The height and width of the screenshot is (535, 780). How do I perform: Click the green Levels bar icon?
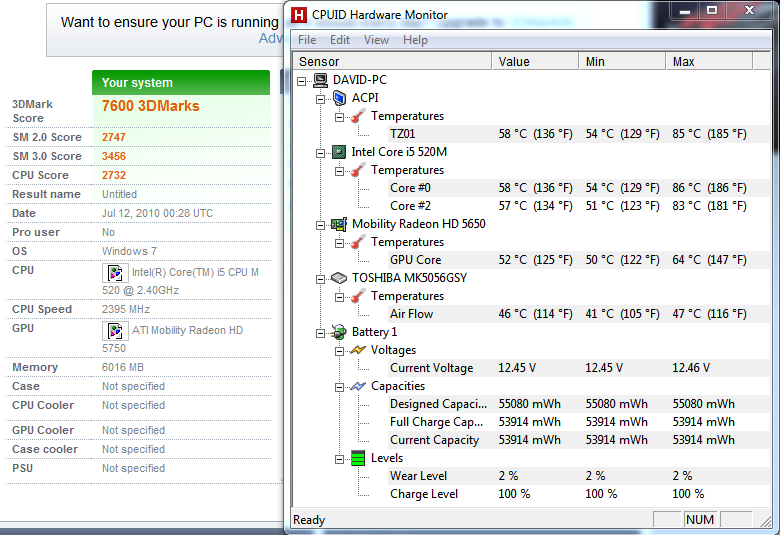point(358,458)
